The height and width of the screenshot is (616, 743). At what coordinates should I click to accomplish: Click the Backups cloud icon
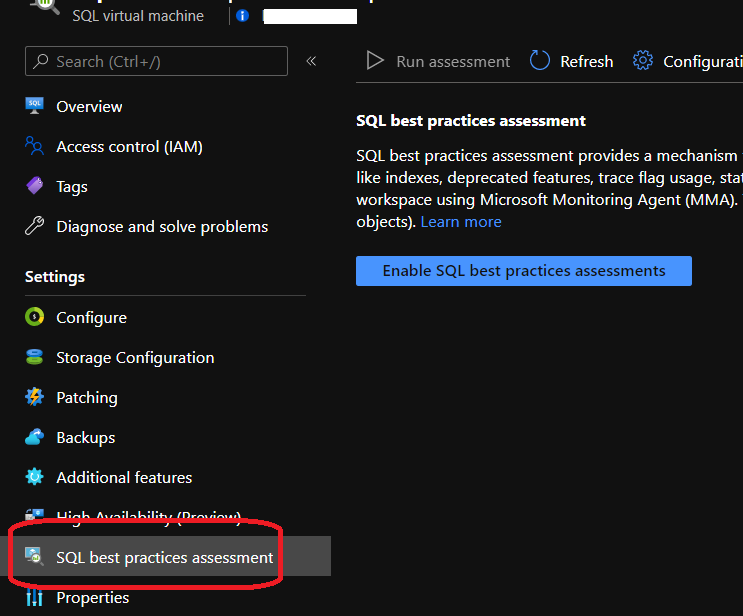click(x=35, y=437)
